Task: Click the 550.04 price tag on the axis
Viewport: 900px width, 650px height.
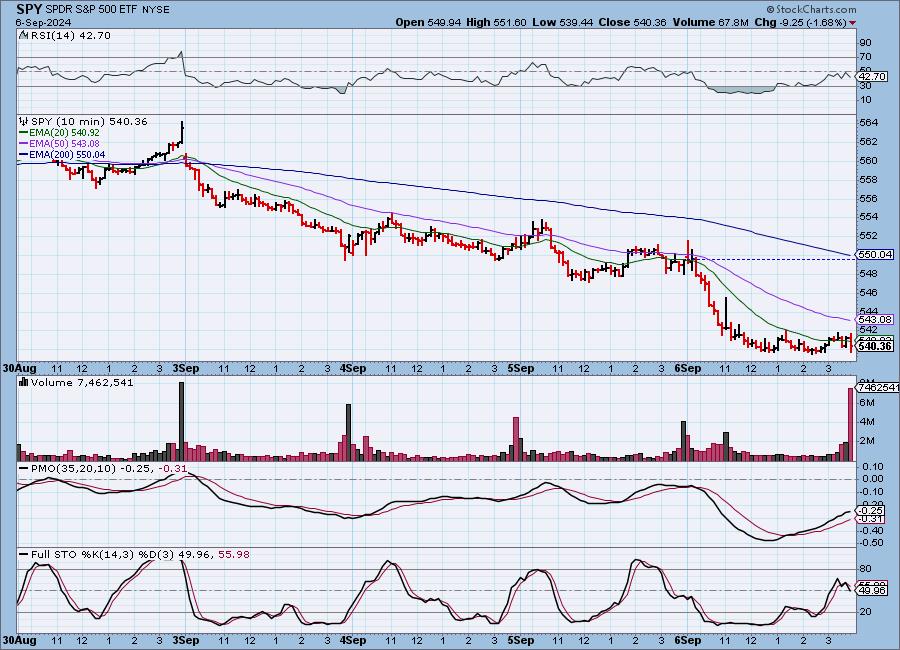Action: (875, 254)
